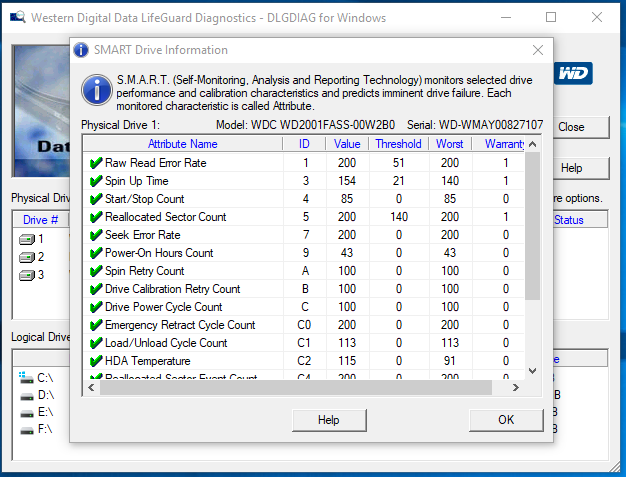Click the green check beside Seek Error Rate

(x=96, y=235)
